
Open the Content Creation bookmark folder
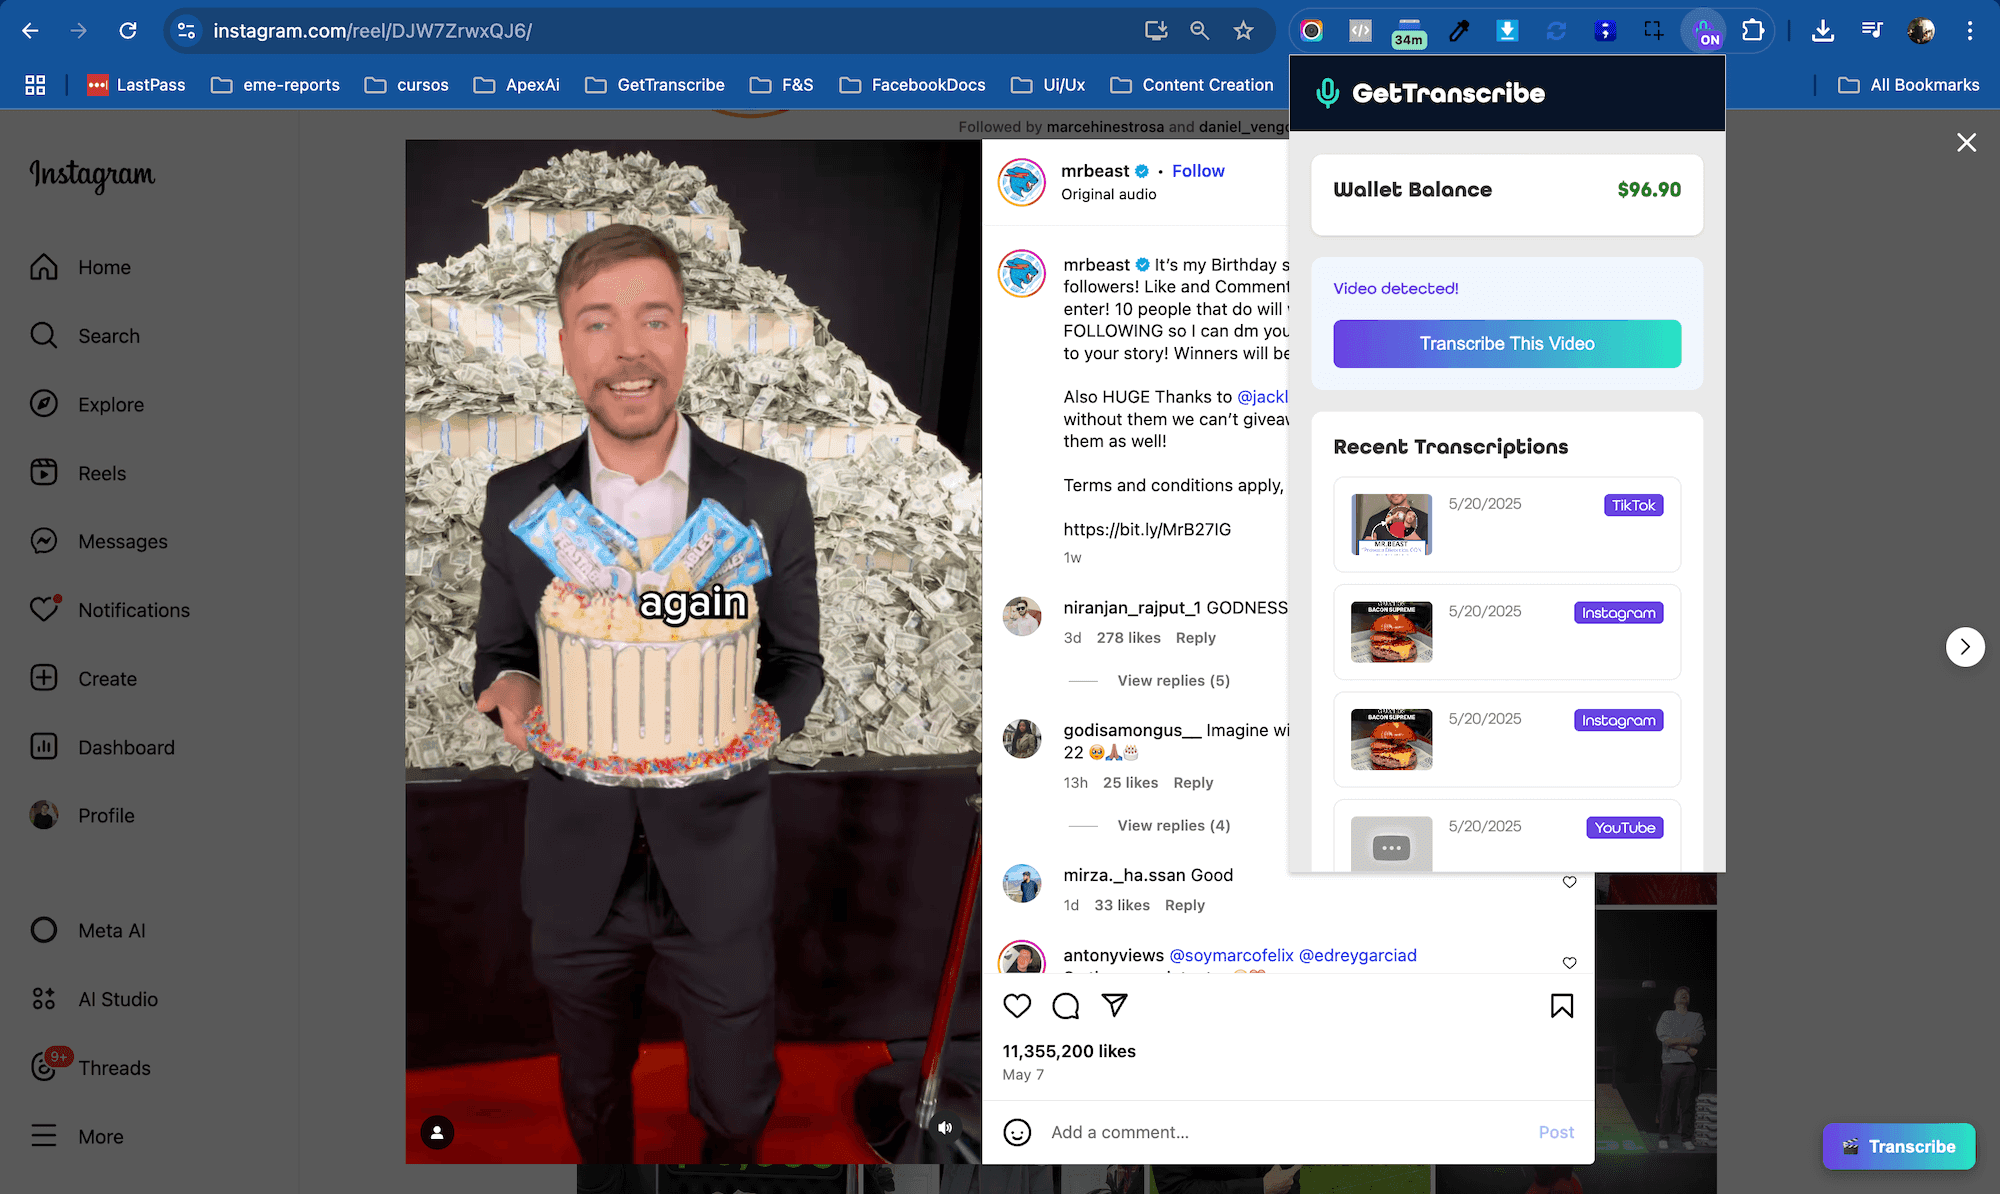(x=1192, y=85)
